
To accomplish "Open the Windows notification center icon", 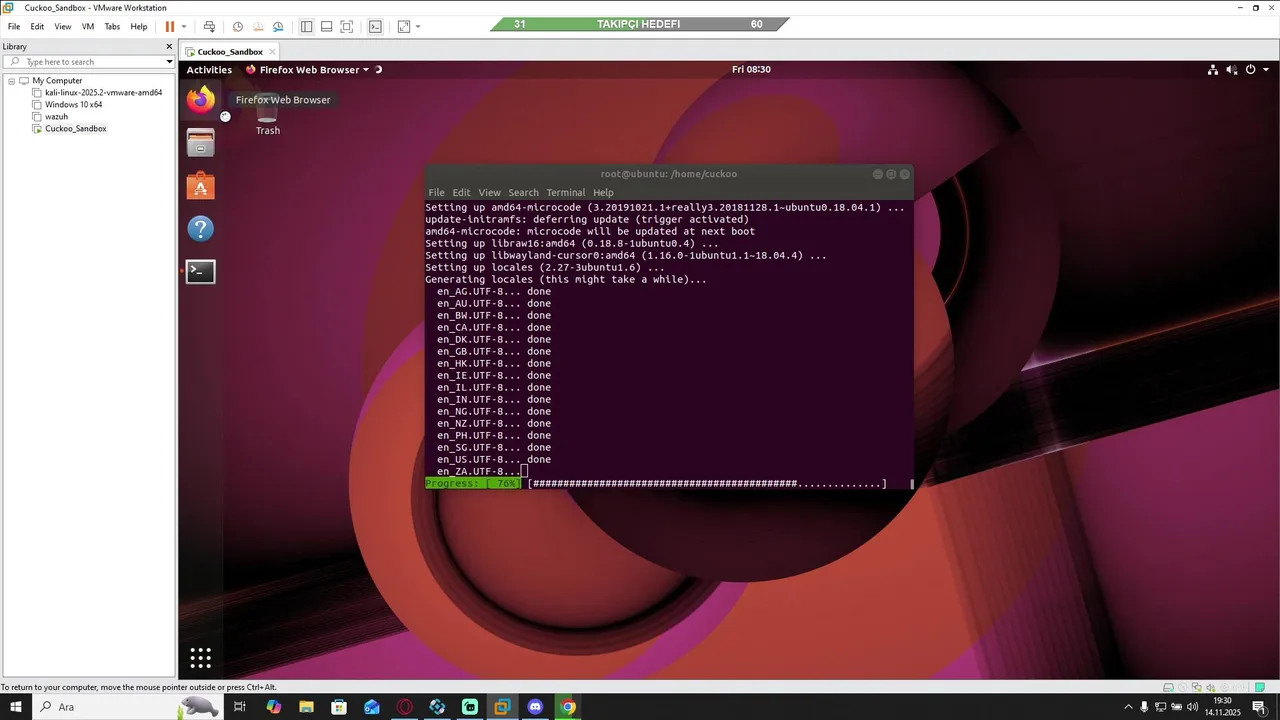I will pyautogui.click(x=1259, y=707).
